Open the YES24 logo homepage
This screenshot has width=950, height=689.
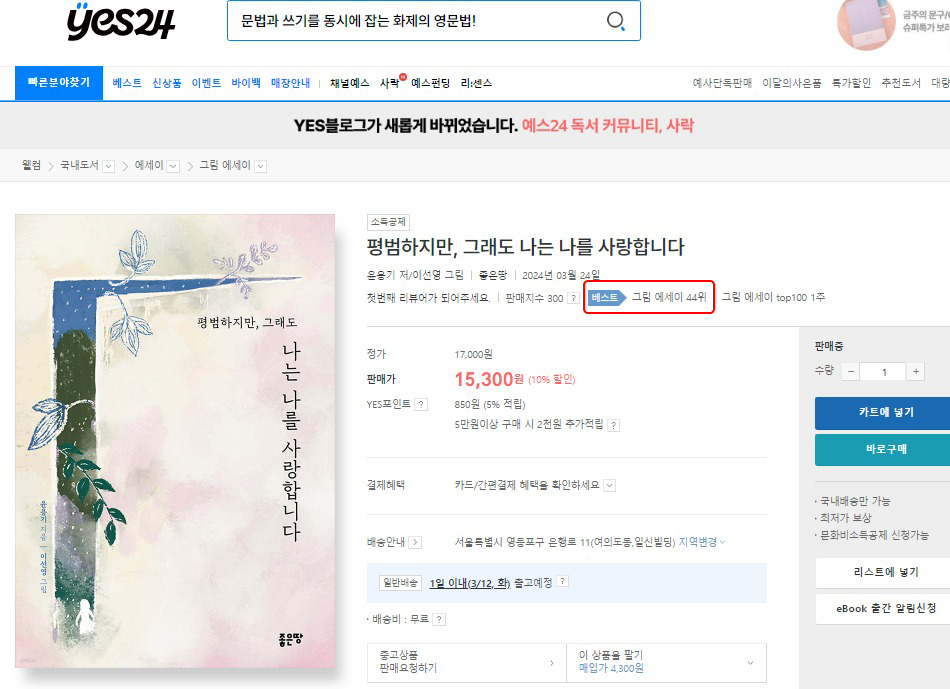[121, 22]
